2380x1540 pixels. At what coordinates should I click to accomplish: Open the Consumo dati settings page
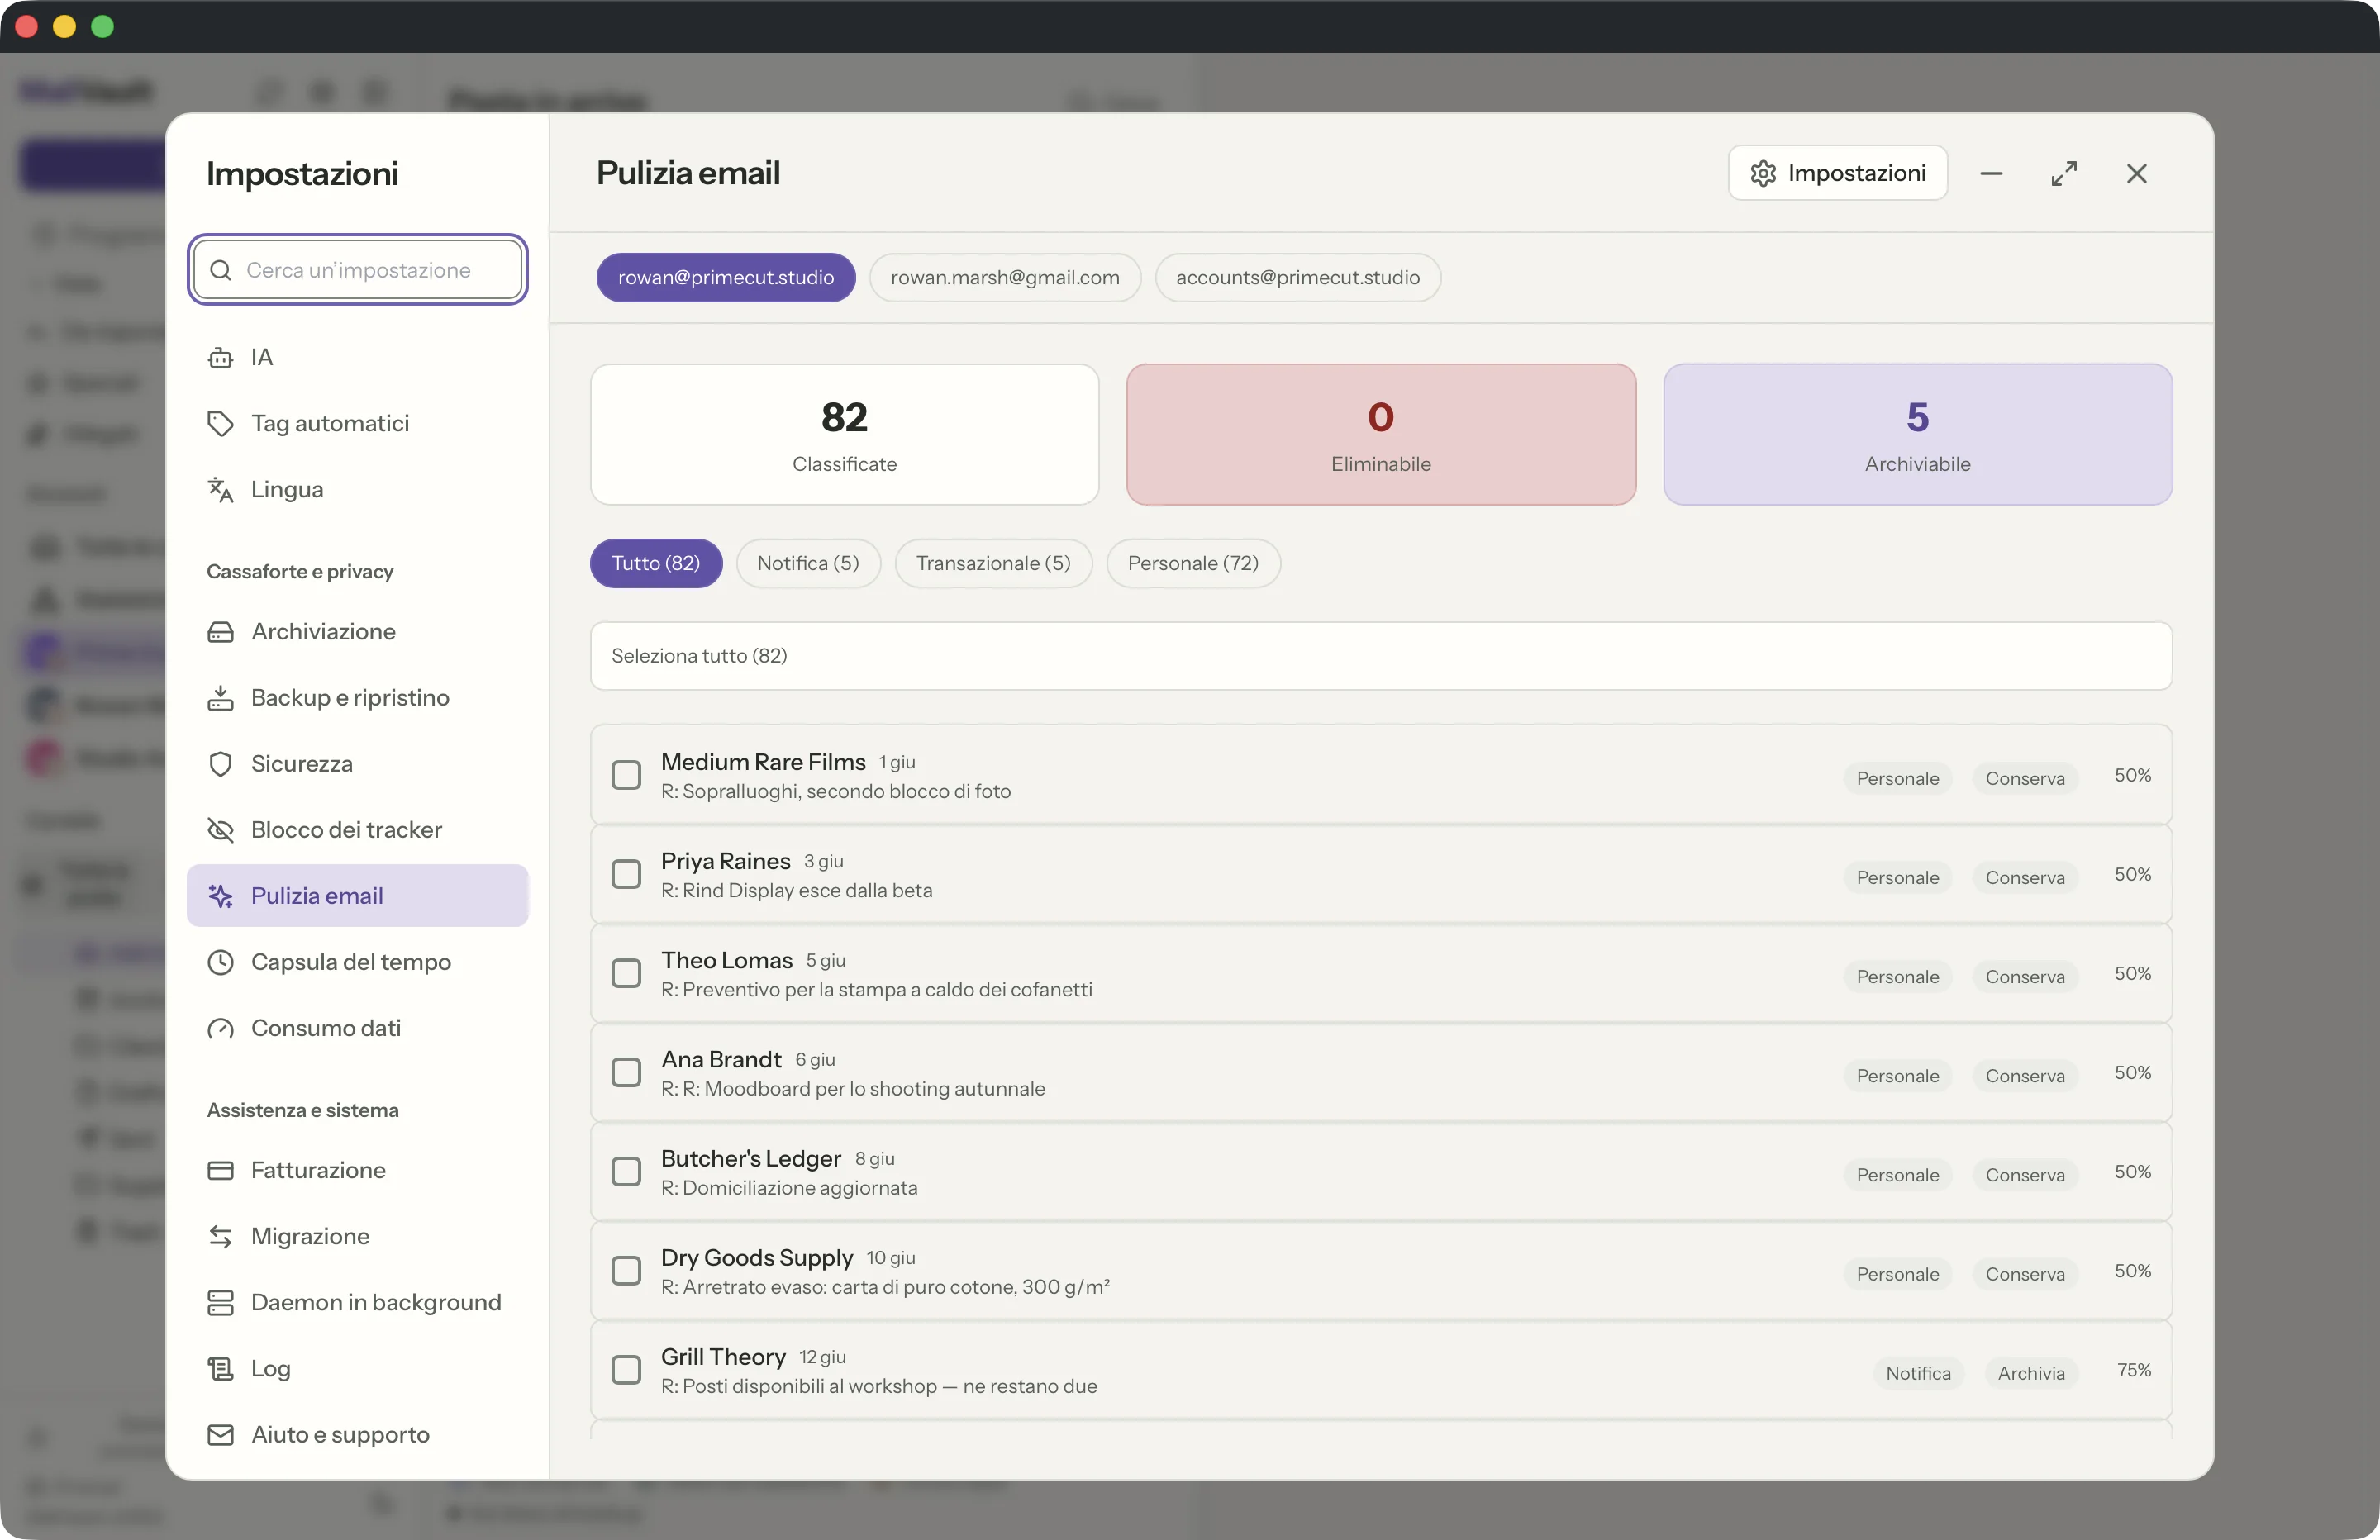point(357,1027)
